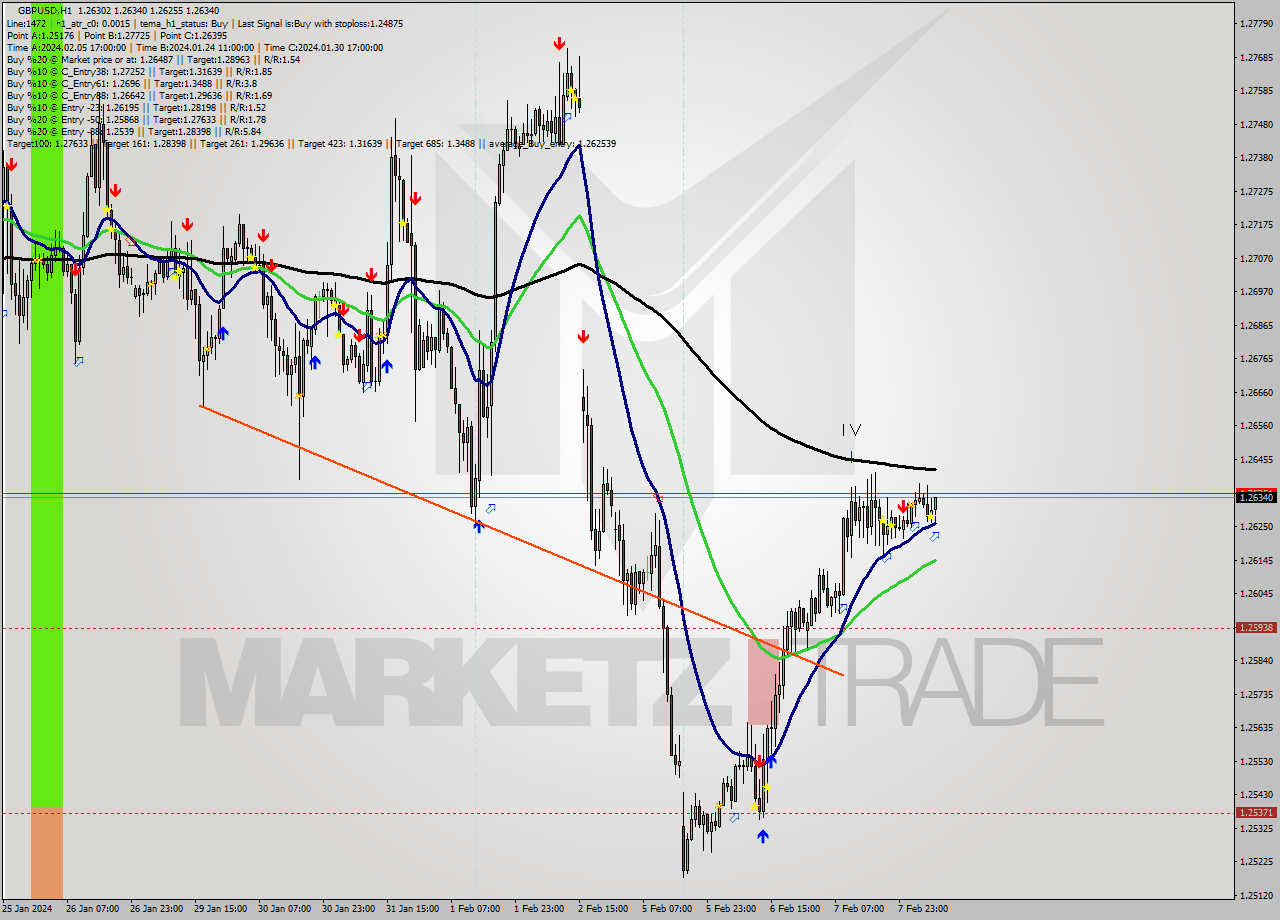Click the current price tag 1.26340
The height and width of the screenshot is (920, 1280).
(x=1256, y=496)
